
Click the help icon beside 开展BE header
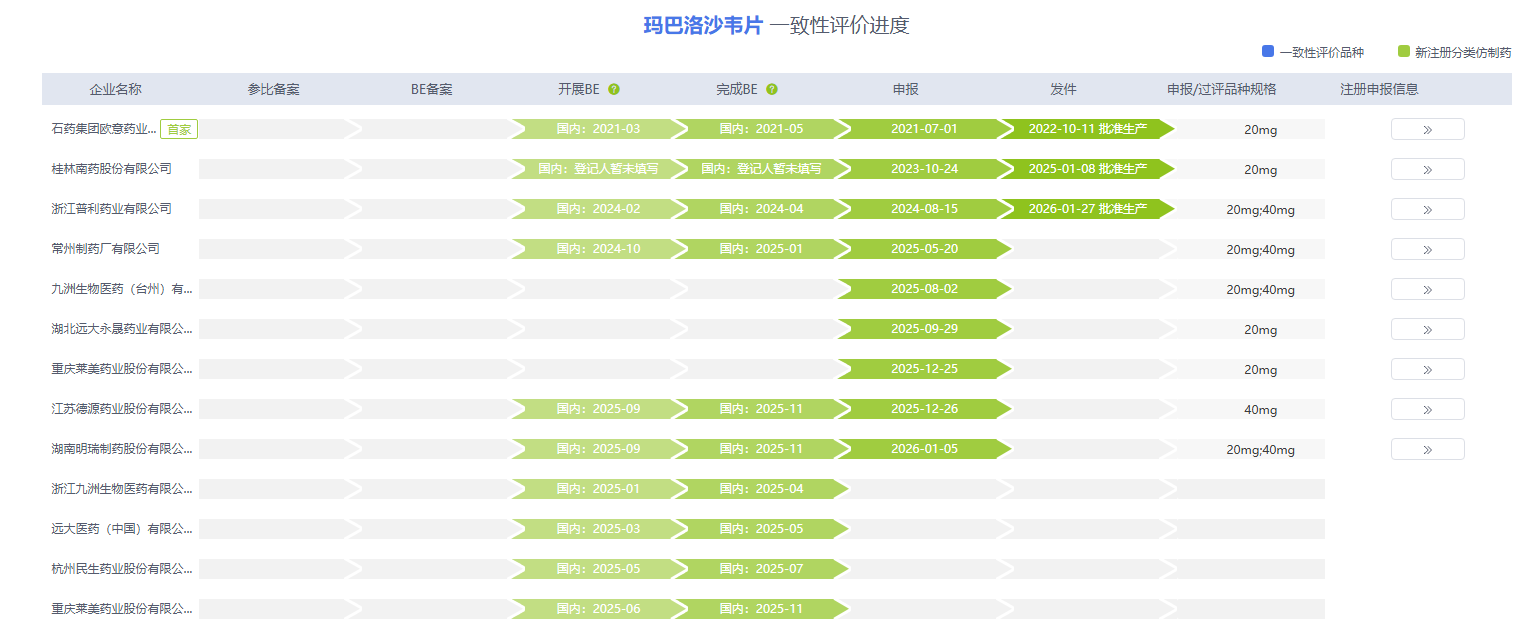coord(614,89)
